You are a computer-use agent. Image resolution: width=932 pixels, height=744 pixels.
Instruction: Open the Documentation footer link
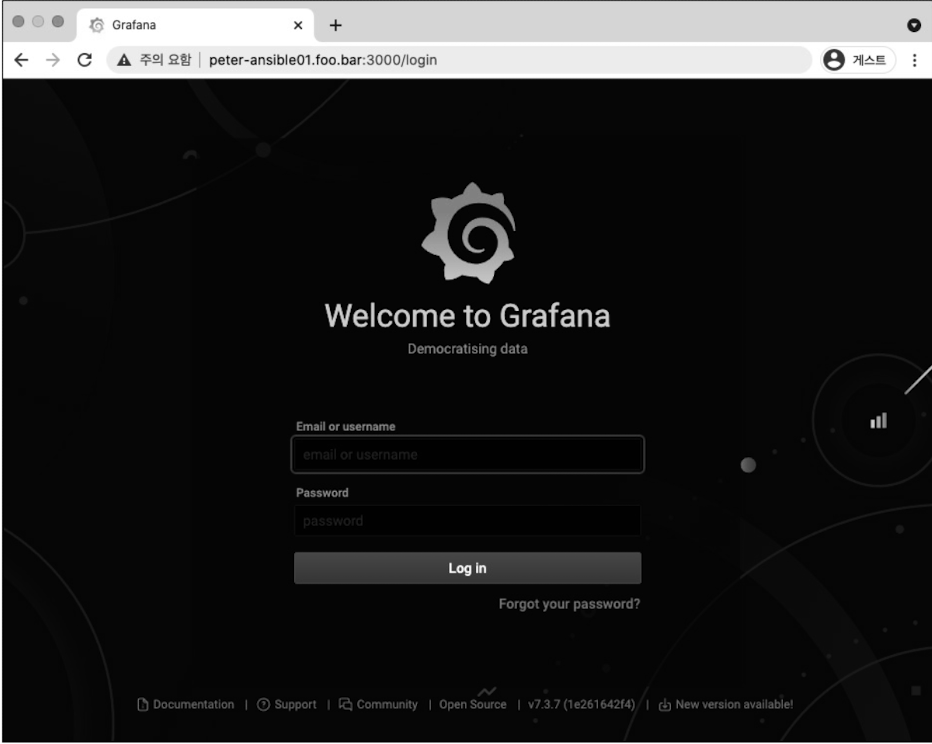(x=185, y=704)
